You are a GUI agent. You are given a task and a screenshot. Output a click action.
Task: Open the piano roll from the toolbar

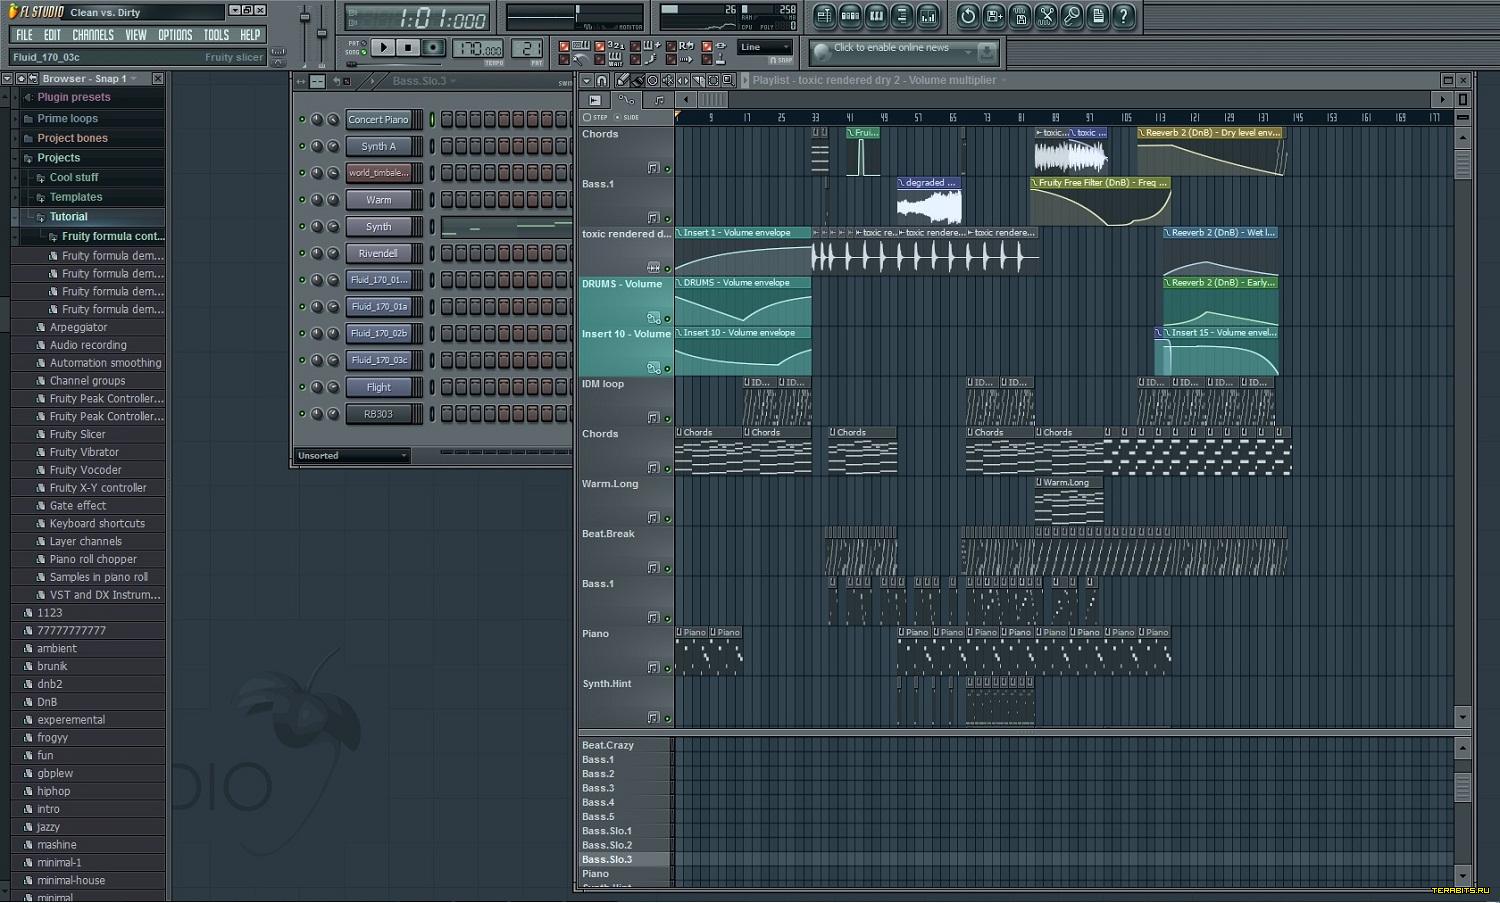tap(876, 16)
